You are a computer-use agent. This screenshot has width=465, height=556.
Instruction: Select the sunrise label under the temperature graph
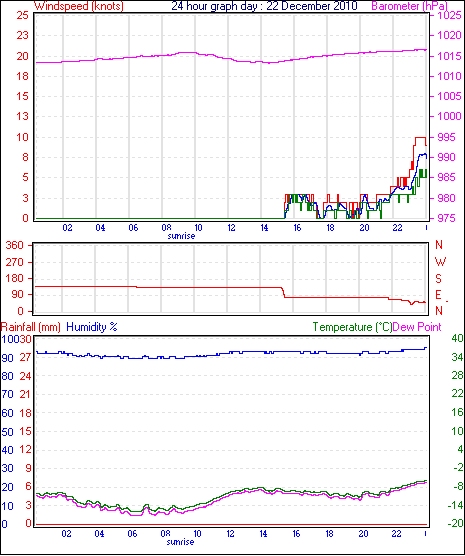click(181, 542)
